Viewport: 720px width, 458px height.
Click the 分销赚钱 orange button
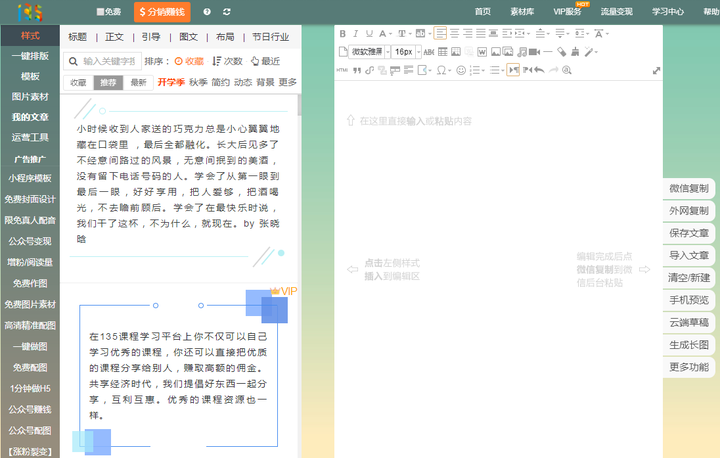(x=162, y=12)
